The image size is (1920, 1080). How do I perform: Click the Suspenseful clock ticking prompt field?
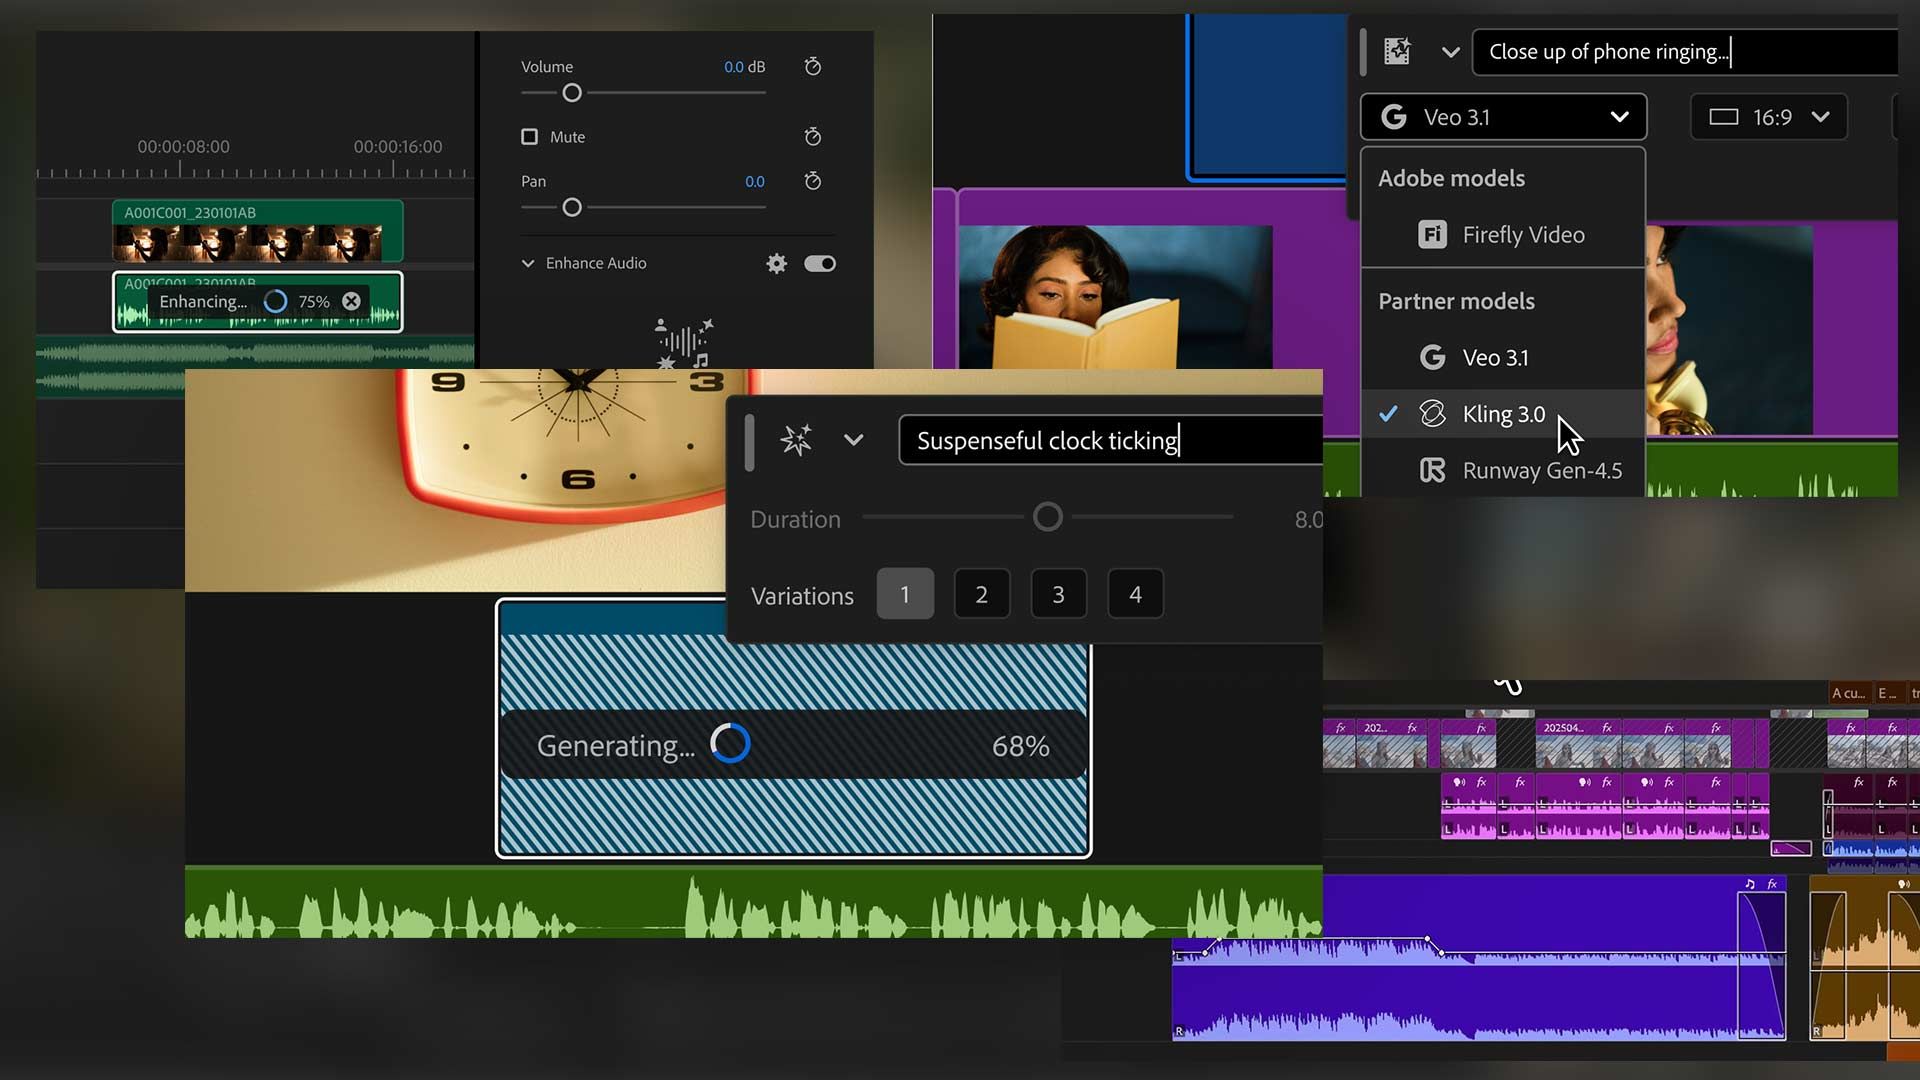[x=1110, y=440]
